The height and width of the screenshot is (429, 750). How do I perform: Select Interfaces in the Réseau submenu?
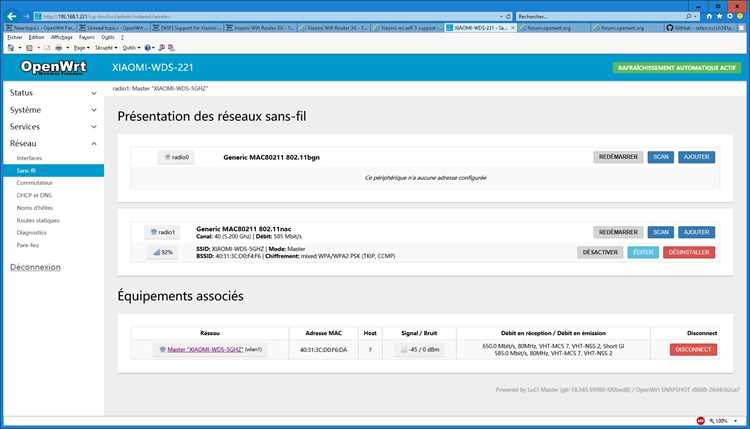29,158
